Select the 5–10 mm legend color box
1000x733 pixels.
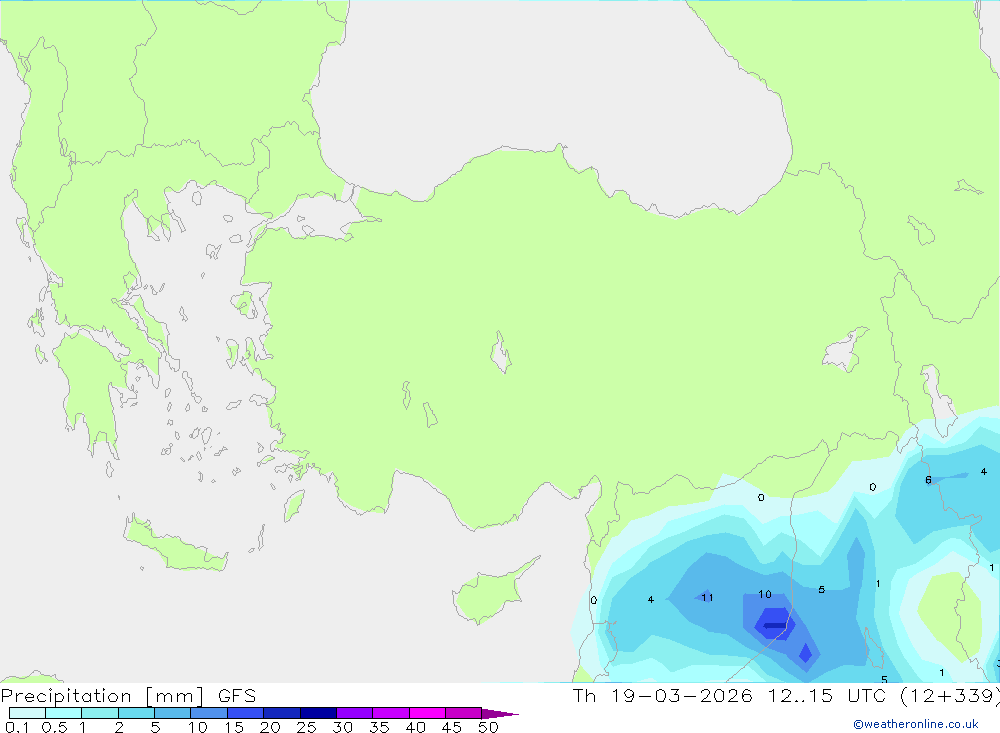172,713
